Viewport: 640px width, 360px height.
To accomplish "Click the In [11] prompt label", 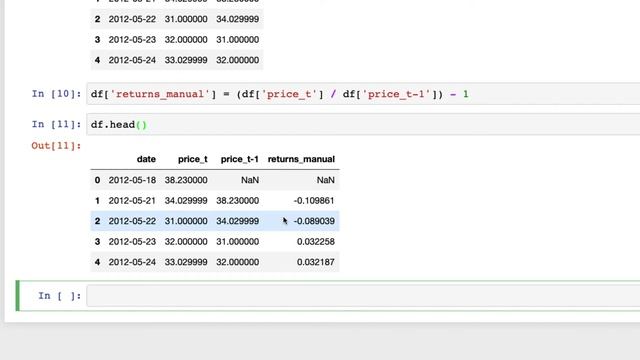I will (x=56, y=124).
